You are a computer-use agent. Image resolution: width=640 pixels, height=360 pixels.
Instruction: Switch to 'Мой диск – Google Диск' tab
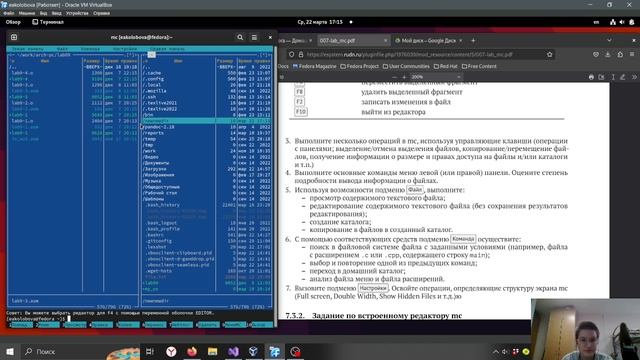(x=428, y=40)
